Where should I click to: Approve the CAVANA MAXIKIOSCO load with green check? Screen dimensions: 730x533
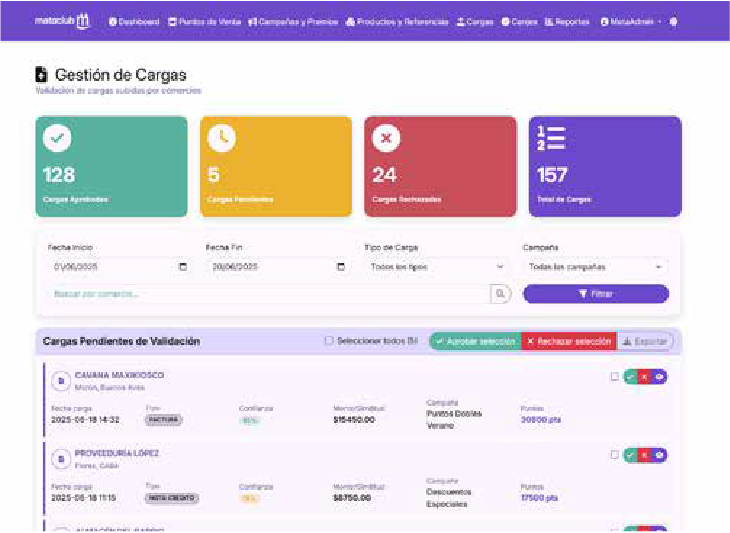click(x=630, y=377)
